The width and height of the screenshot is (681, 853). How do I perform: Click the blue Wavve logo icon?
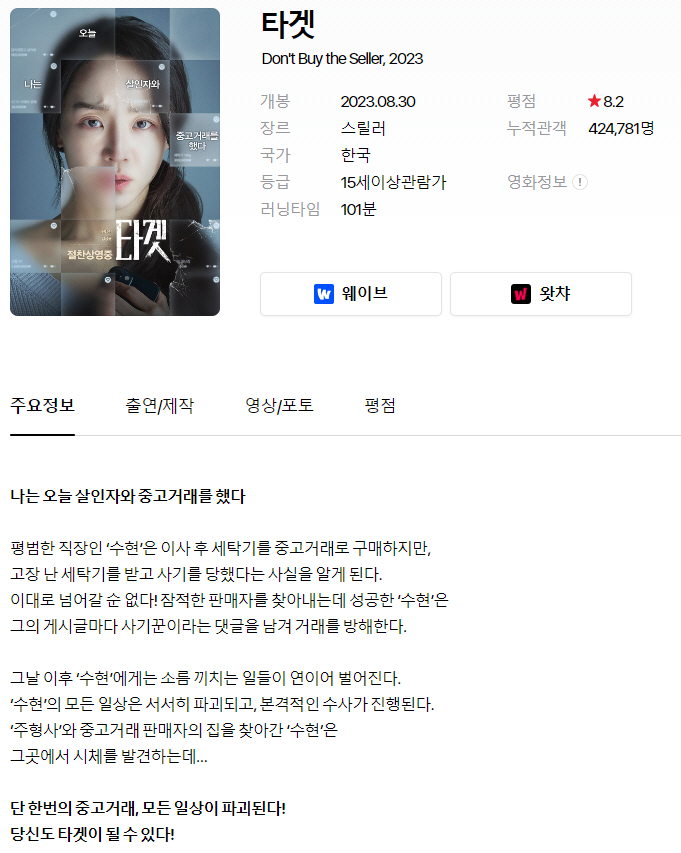pyautogui.click(x=324, y=294)
